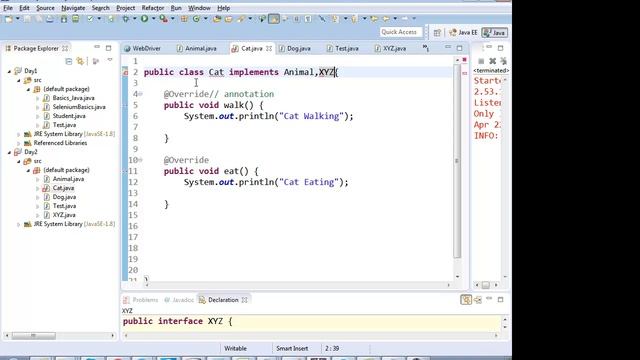Click the red error indicator atop overview ruler
The image size is (640, 360).
464,60
